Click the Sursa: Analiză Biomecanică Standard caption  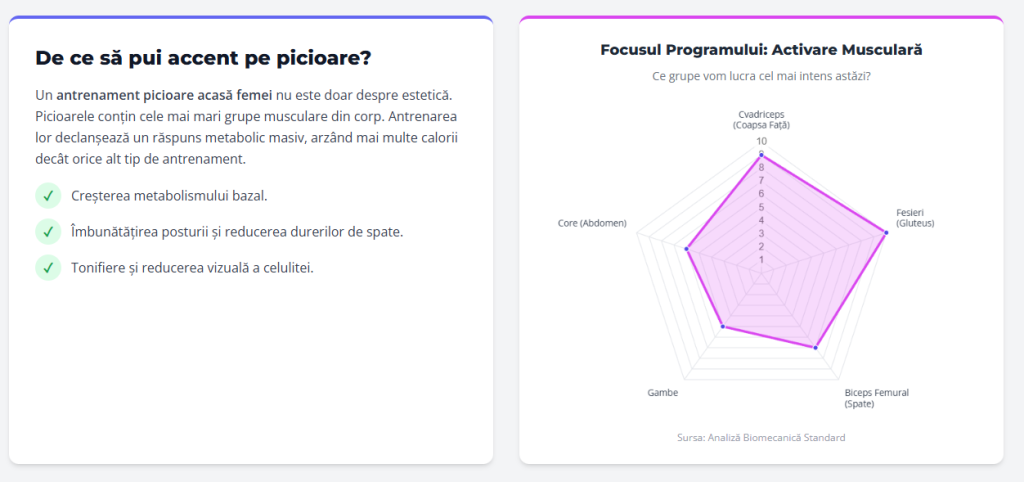coord(761,437)
